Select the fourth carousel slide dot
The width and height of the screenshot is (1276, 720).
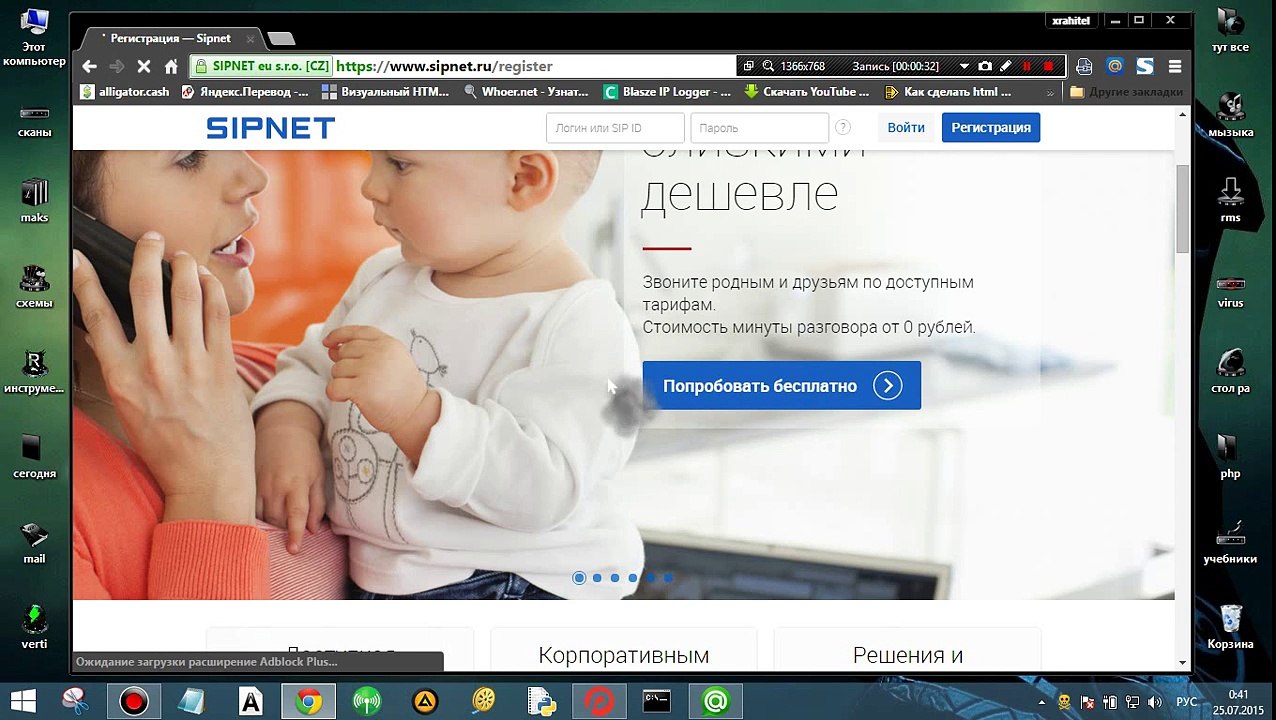pos(633,578)
